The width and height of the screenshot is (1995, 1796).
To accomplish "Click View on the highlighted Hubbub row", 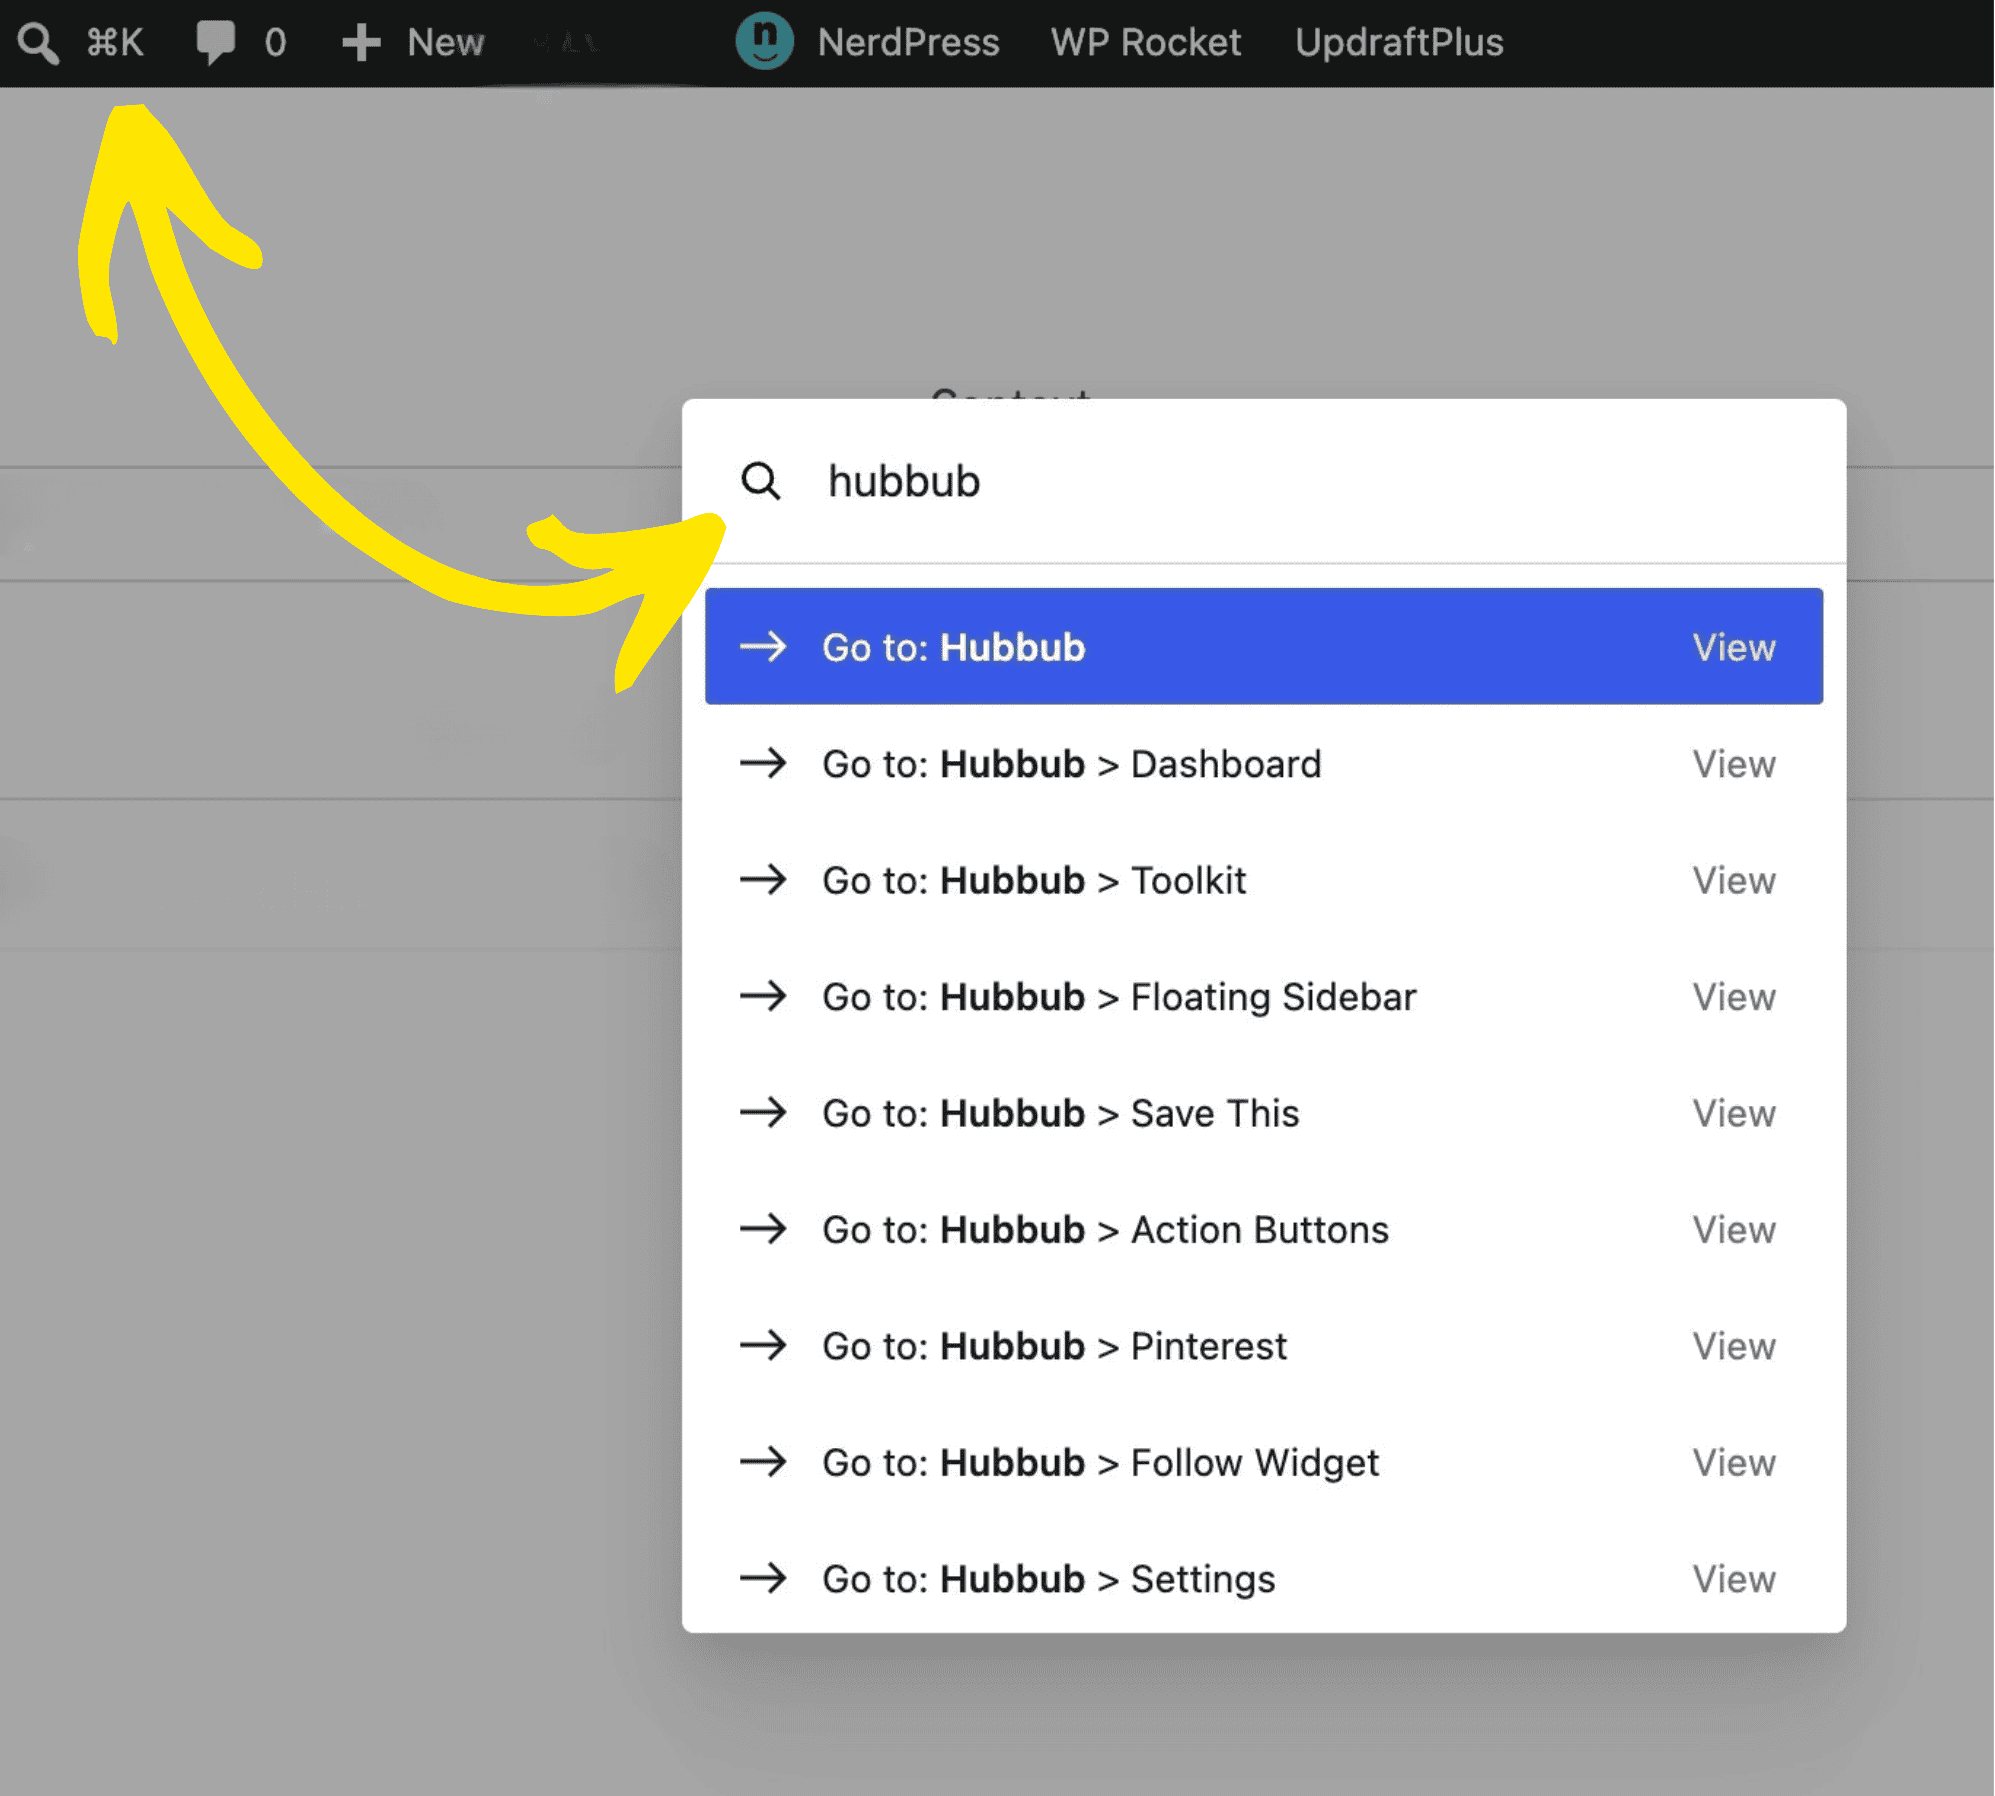I will point(1734,648).
